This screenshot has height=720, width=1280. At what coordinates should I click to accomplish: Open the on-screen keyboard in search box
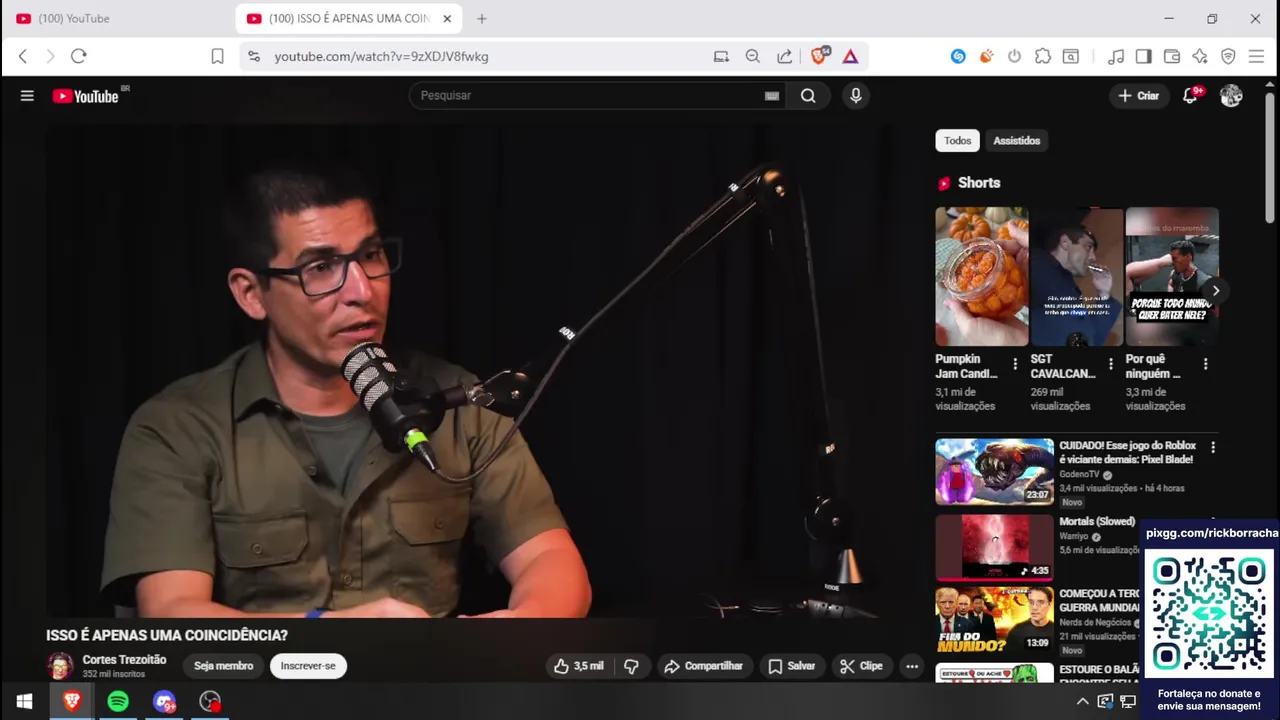(x=772, y=96)
